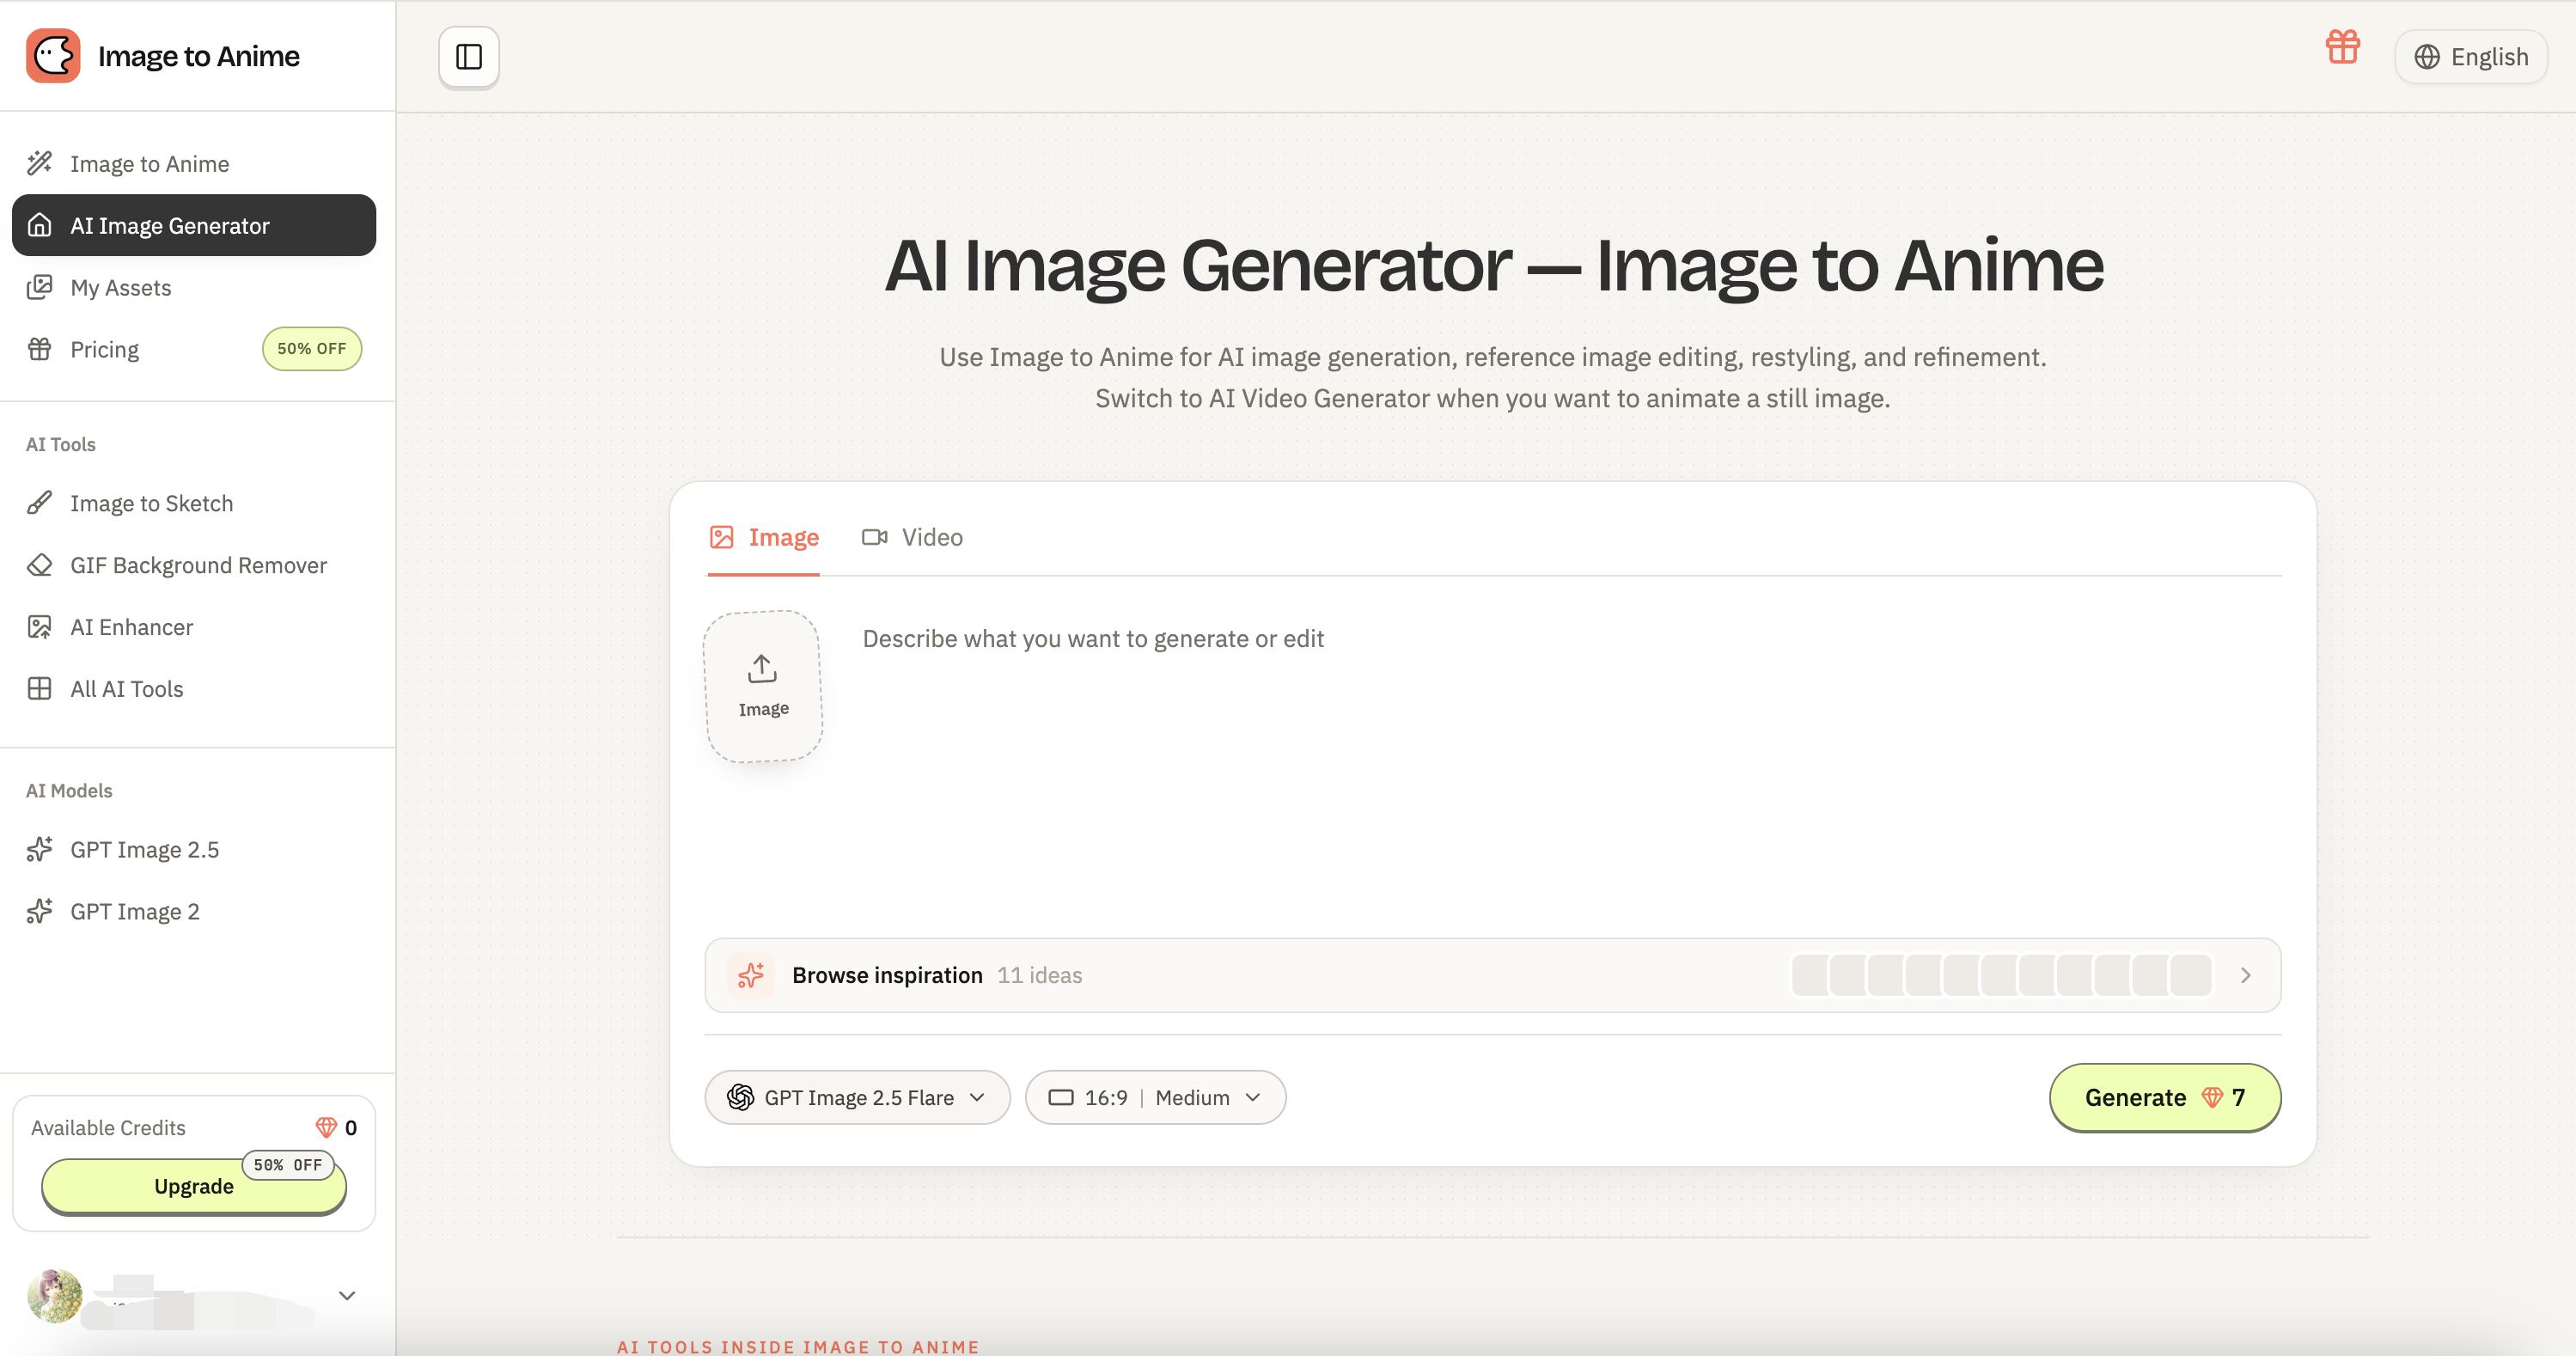Click the 50% OFF badge next to Pricing
The width and height of the screenshot is (2576, 1356).
312,349
